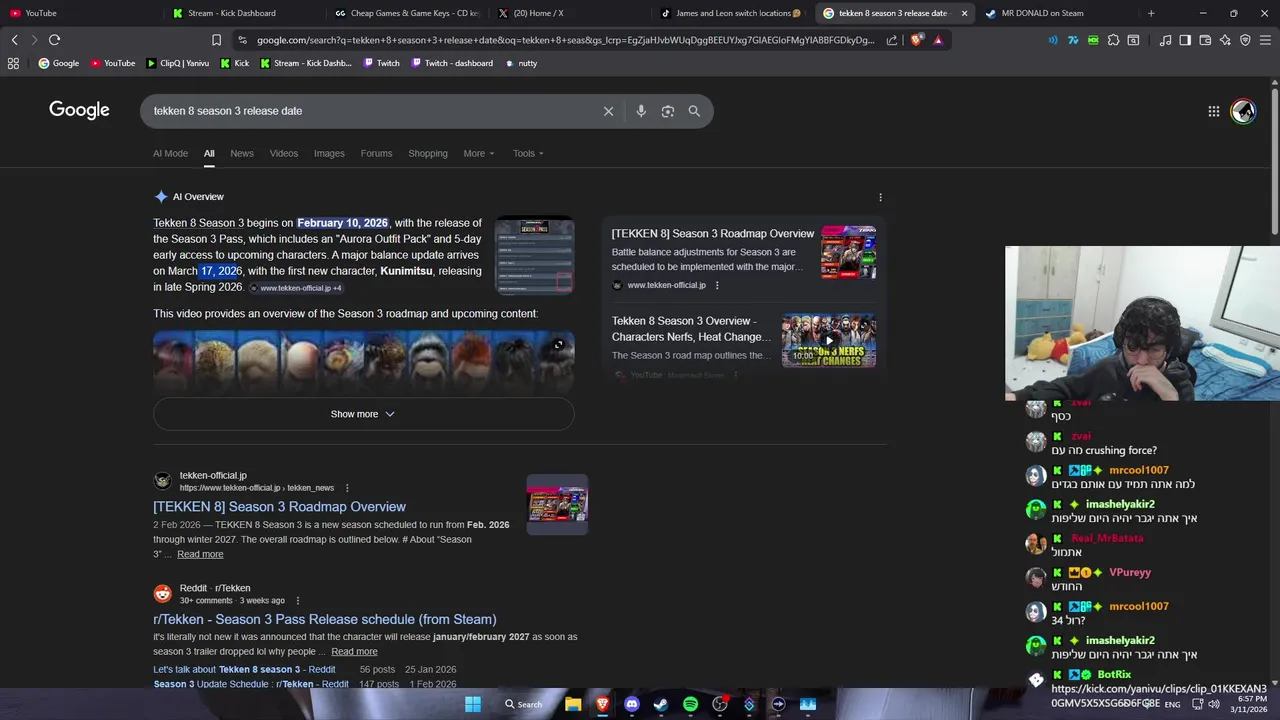Start voice search with the microphone icon
This screenshot has width=1280, height=720.
(641, 111)
